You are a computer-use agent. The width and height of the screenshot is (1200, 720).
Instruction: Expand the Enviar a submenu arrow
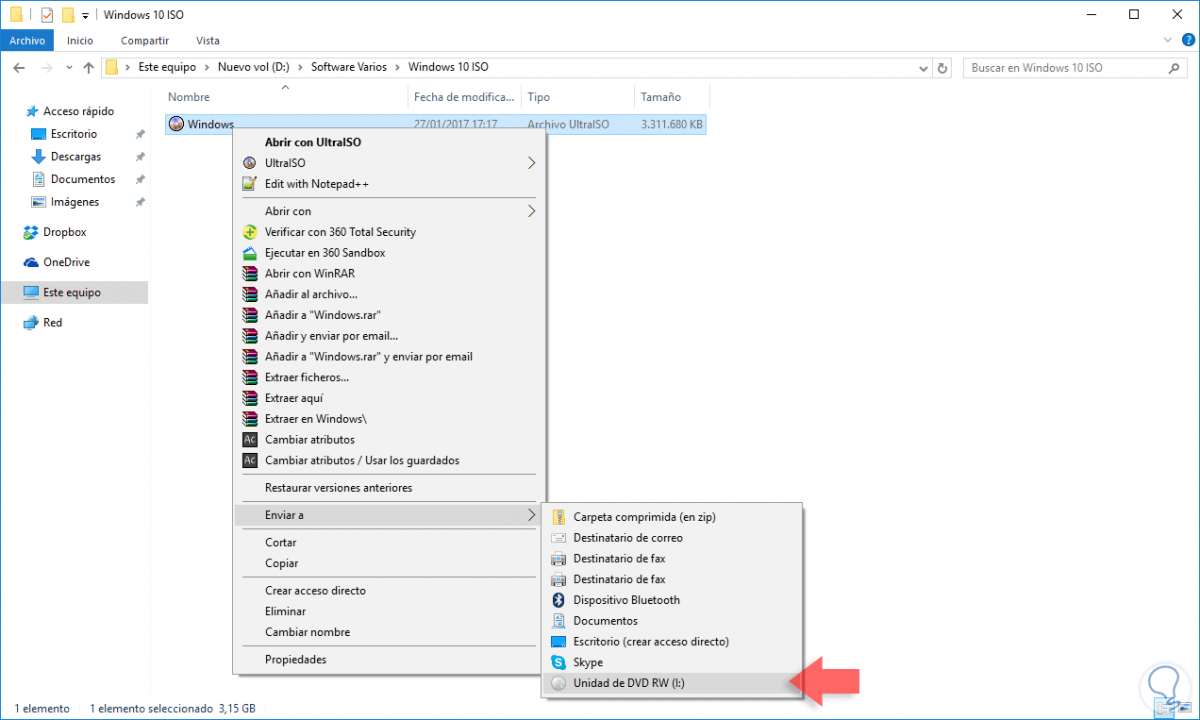pyautogui.click(x=531, y=515)
